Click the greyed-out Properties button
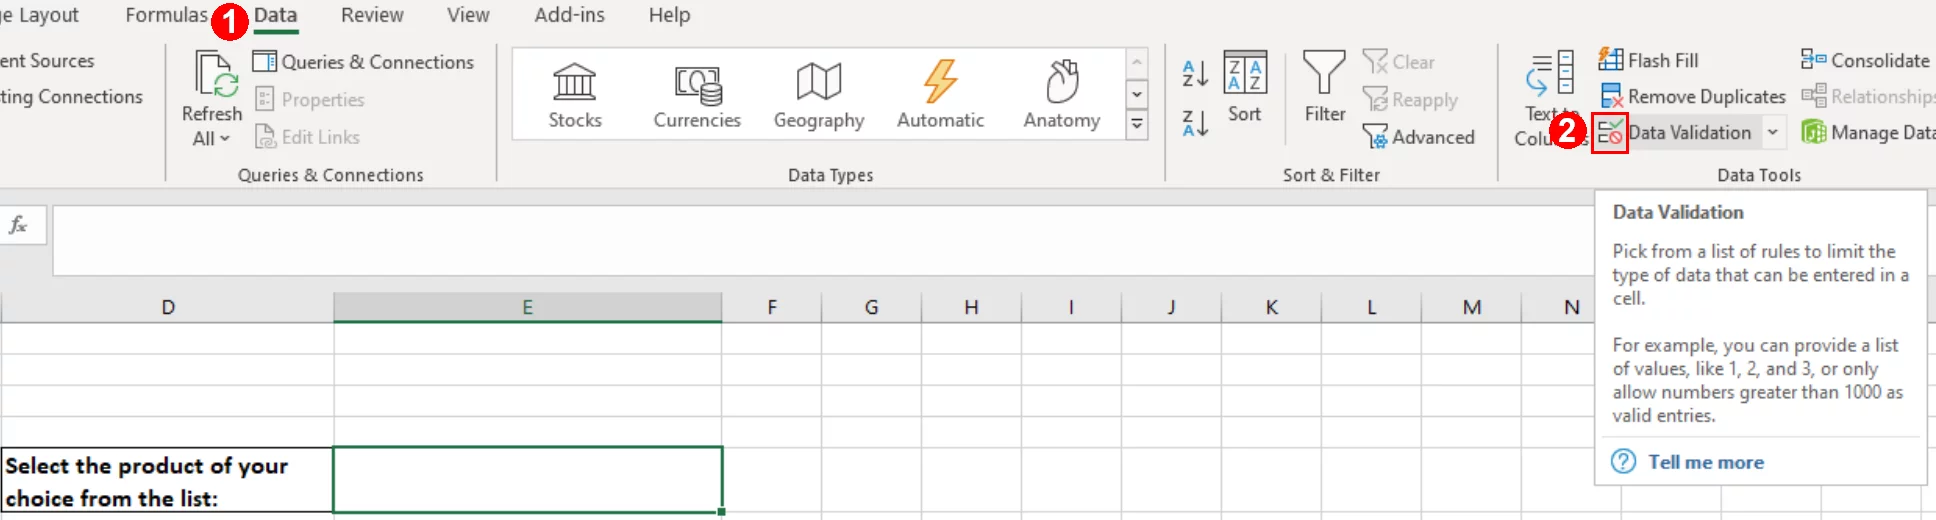The height and width of the screenshot is (520, 1936). 310,99
